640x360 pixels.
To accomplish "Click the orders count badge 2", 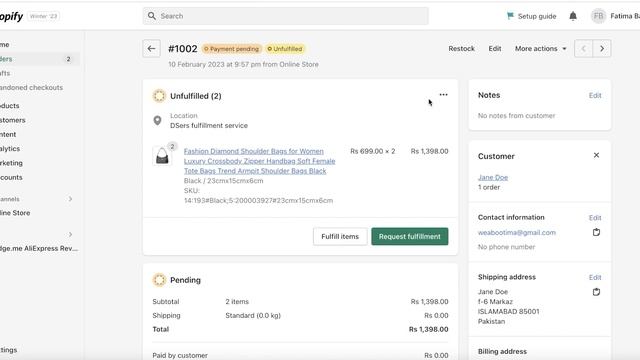I will [68, 59].
